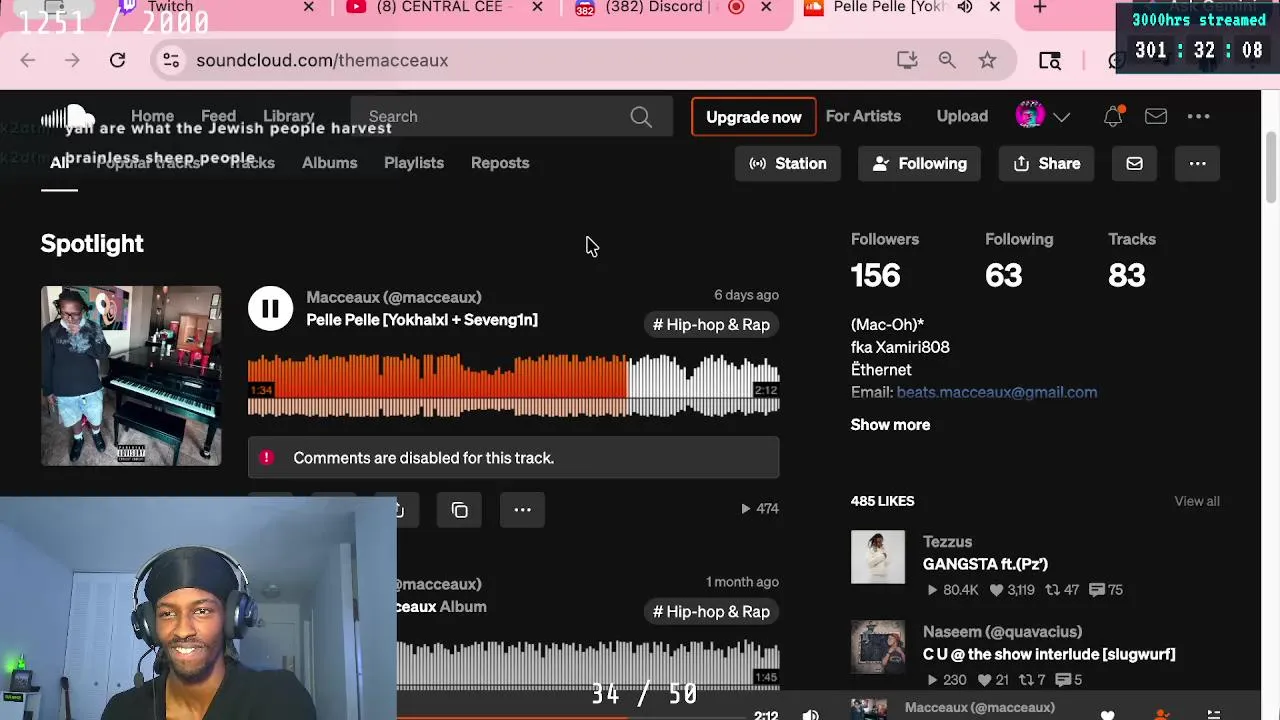Expand the user avatar dropdown chevron
1280x720 pixels.
1062,117
